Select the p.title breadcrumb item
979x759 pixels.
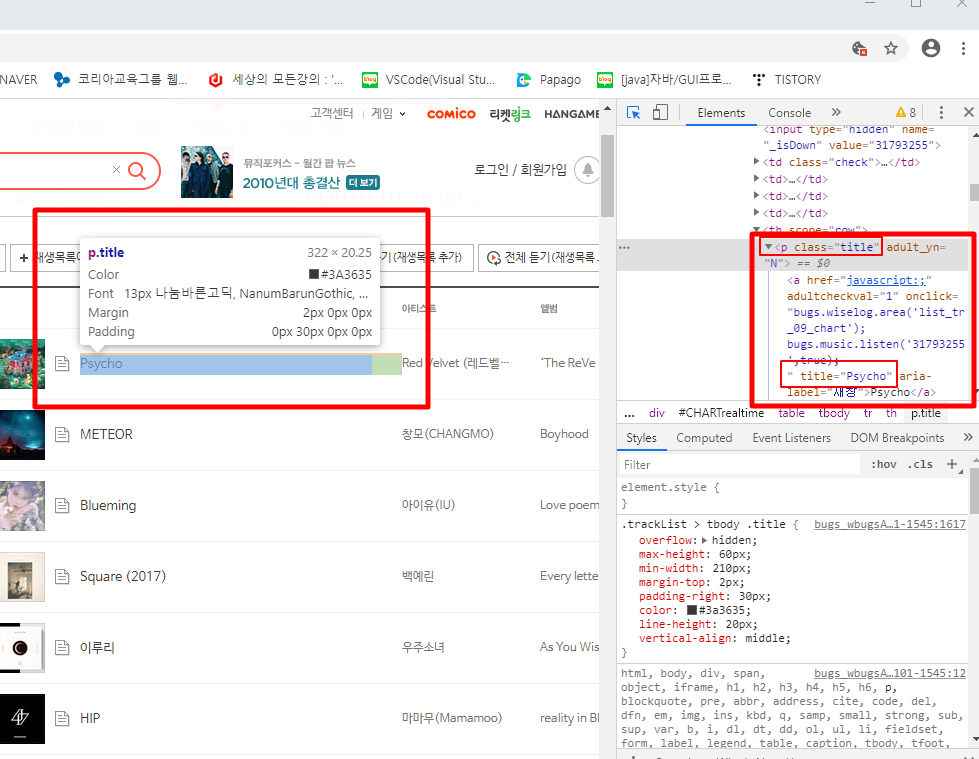coord(925,413)
